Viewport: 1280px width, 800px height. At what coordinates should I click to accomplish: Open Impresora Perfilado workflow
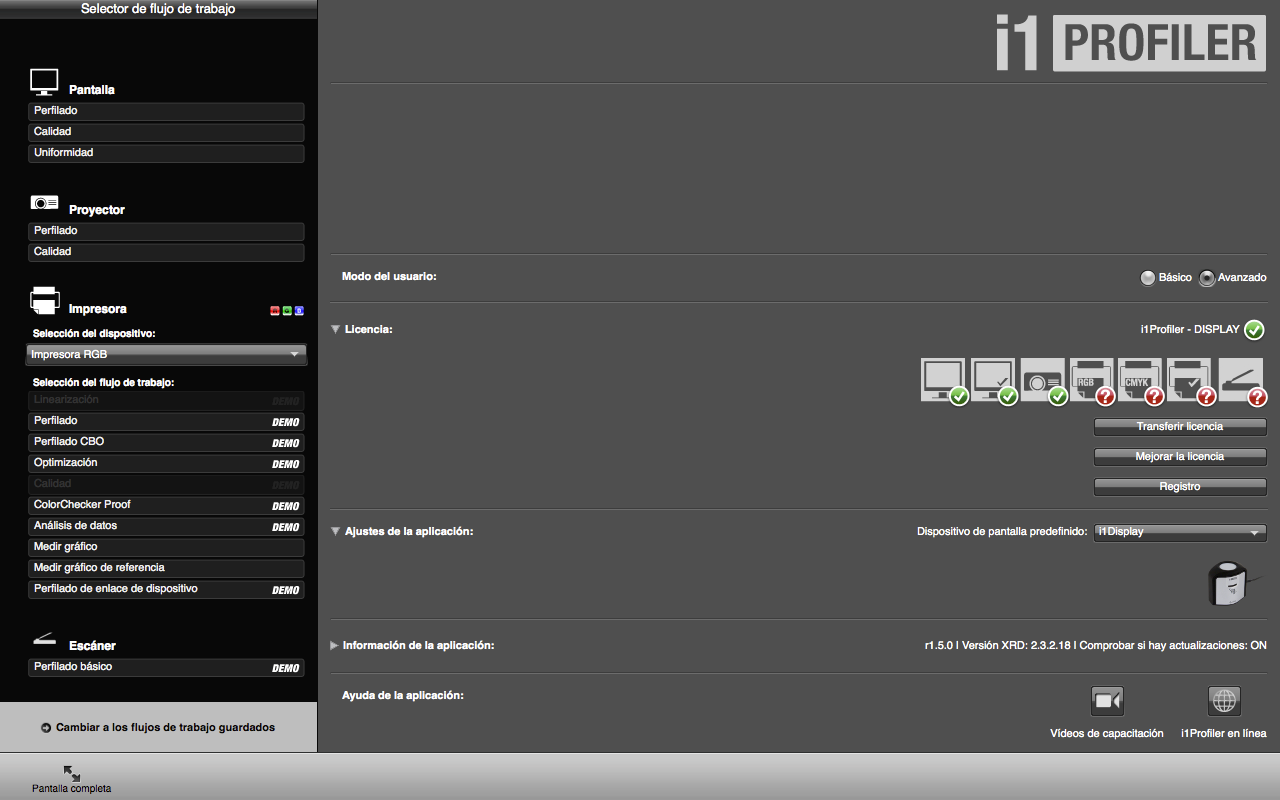tap(166, 421)
